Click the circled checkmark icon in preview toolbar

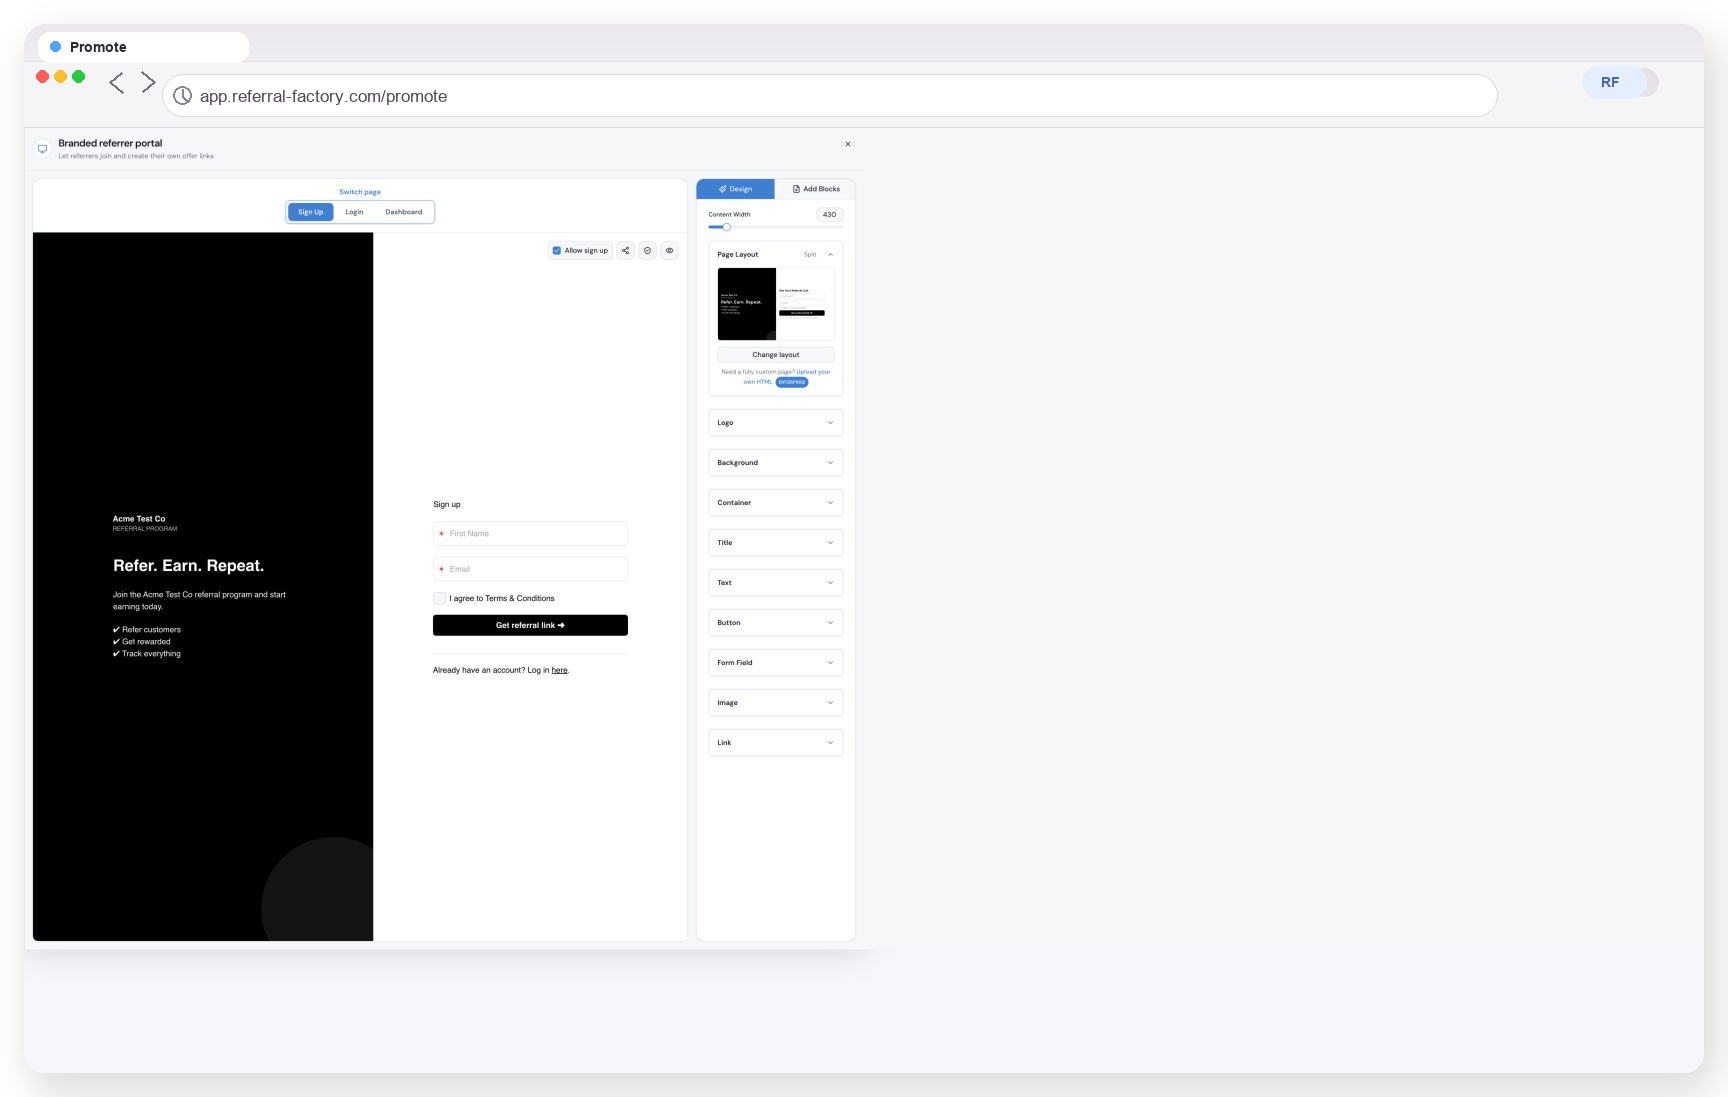coord(648,251)
